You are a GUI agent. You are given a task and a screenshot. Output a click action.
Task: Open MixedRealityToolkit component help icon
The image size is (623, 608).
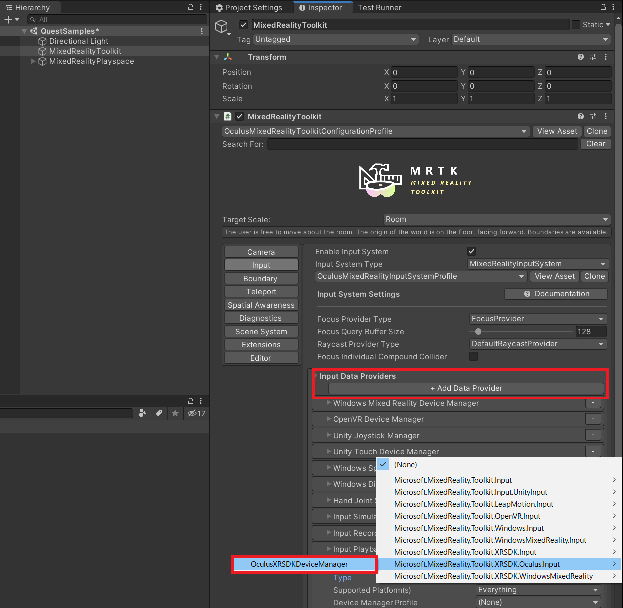(580, 116)
